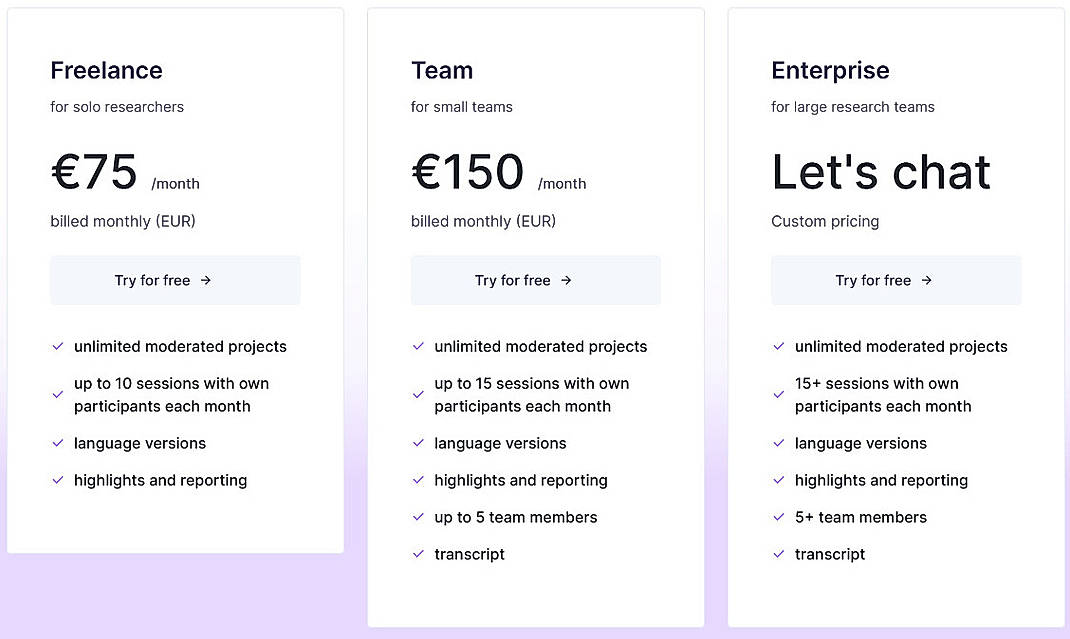This screenshot has width=1070, height=639.
Task: Click the for small teams subtitle text
Action: click(x=462, y=107)
